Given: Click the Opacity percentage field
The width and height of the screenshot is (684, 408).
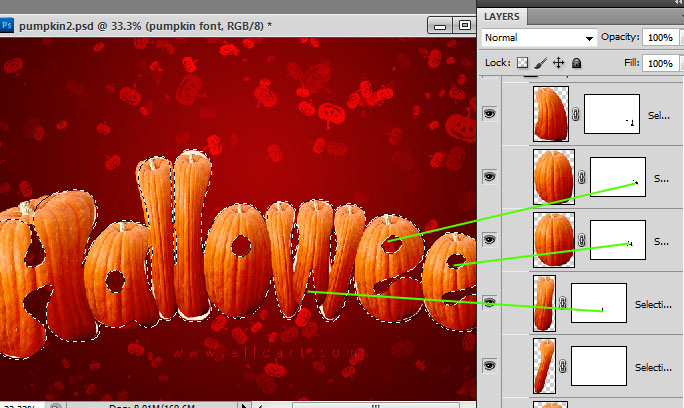Looking at the screenshot, I should [658, 37].
